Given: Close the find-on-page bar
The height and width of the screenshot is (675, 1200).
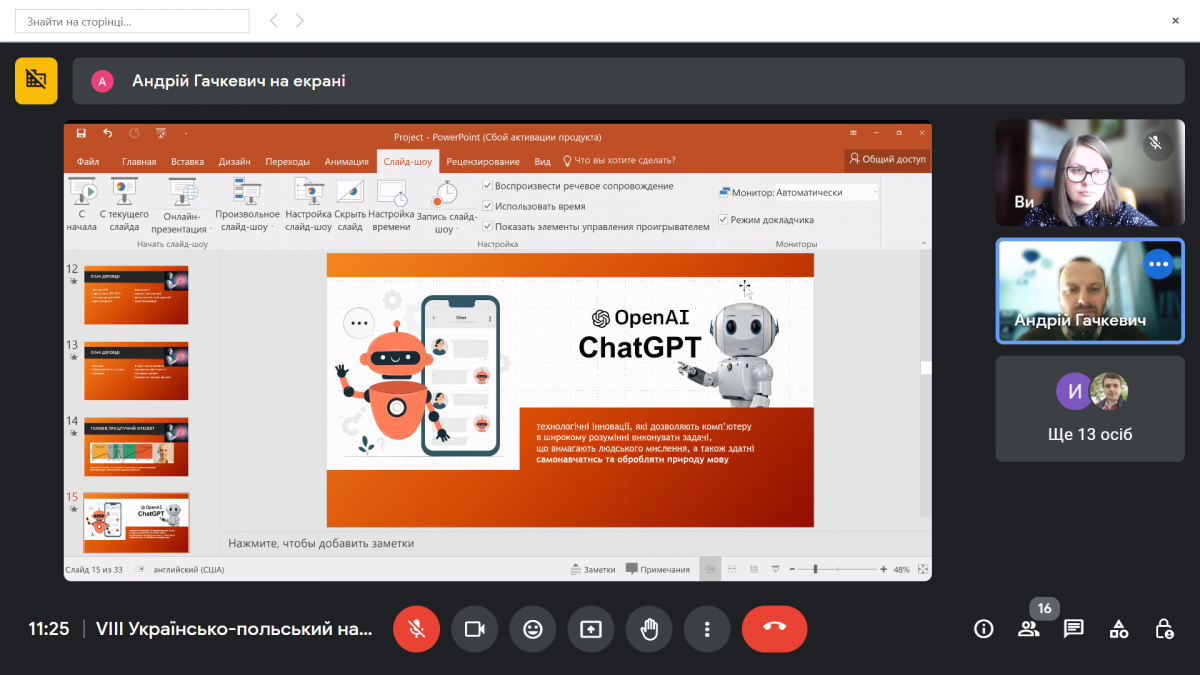Looking at the screenshot, I should pyautogui.click(x=1175, y=20).
